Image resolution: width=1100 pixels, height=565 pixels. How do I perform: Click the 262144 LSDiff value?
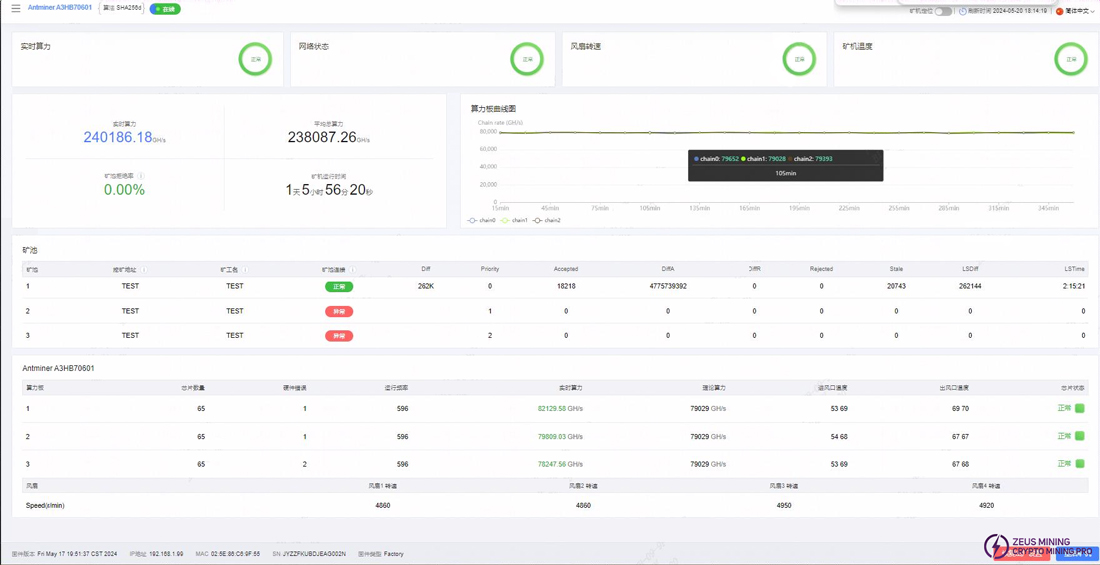(x=970, y=286)
